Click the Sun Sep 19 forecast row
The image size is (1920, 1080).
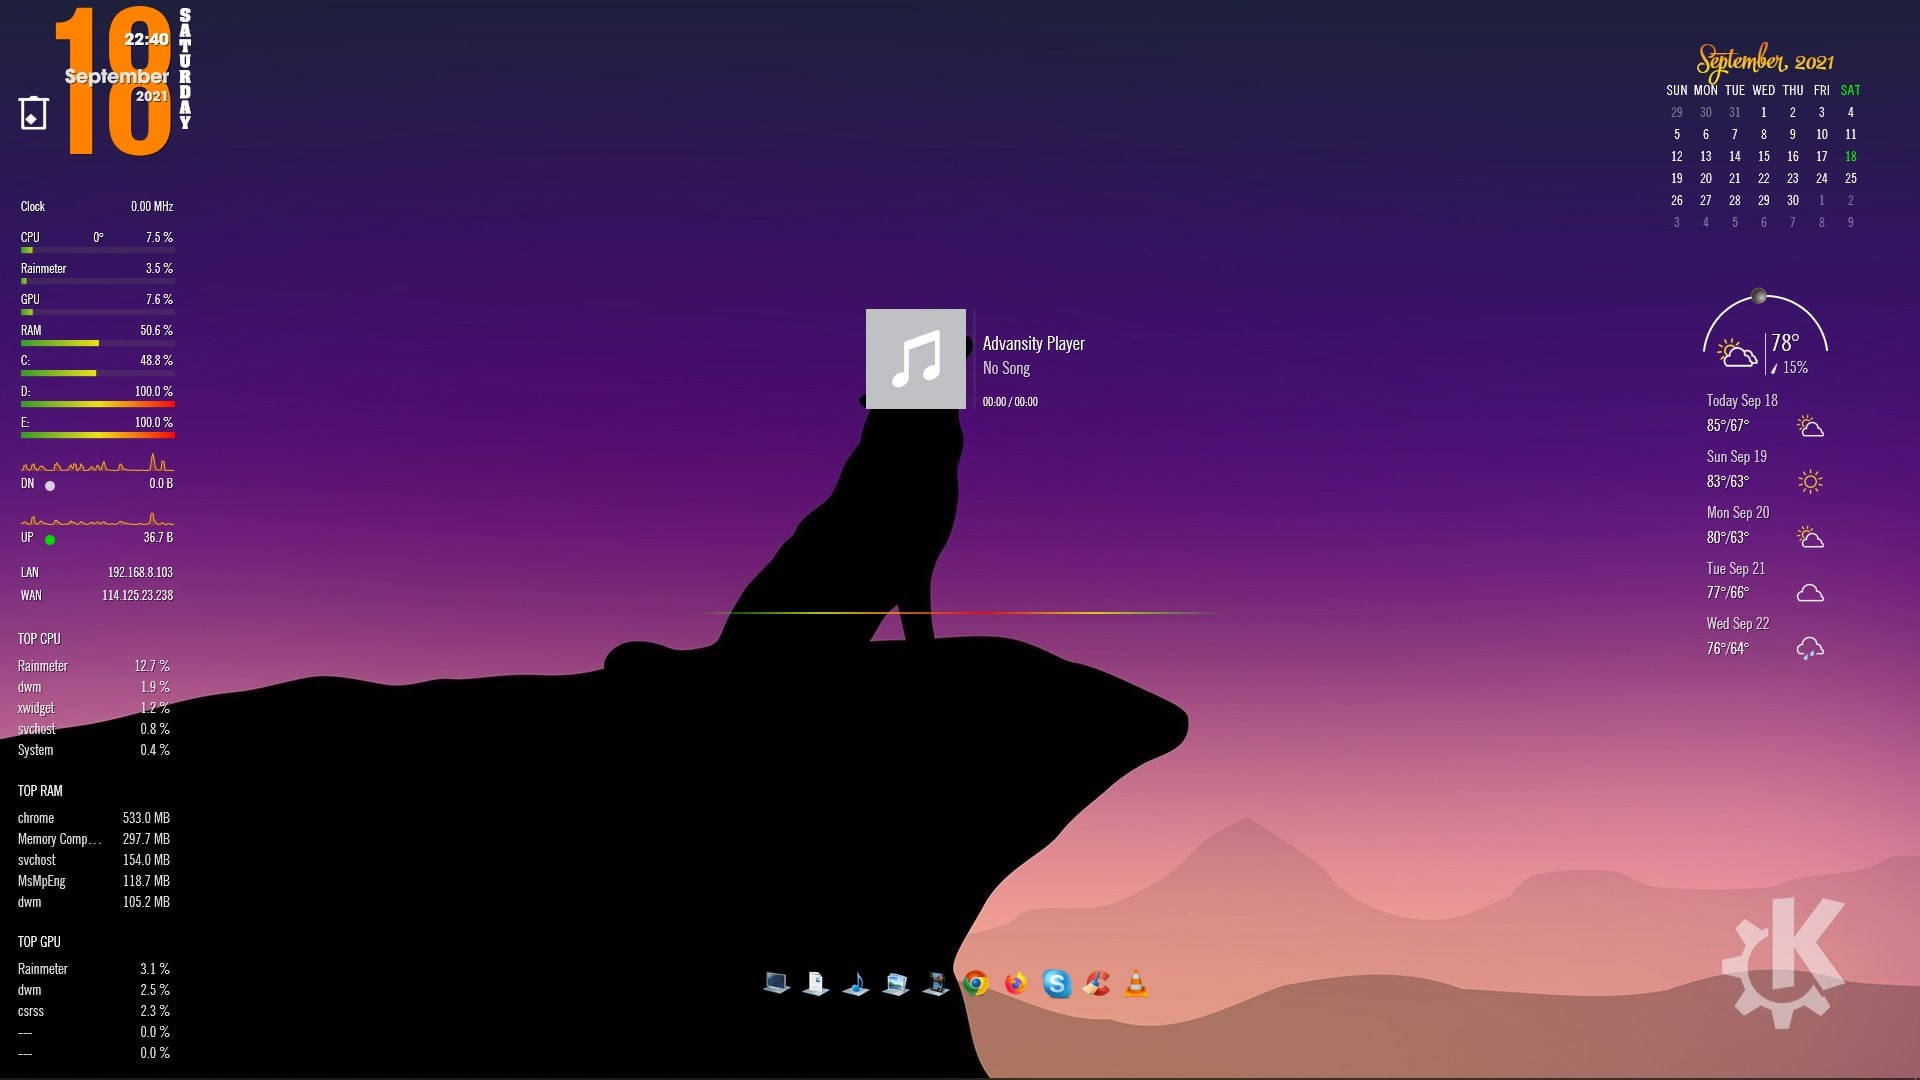(1765, 469)
